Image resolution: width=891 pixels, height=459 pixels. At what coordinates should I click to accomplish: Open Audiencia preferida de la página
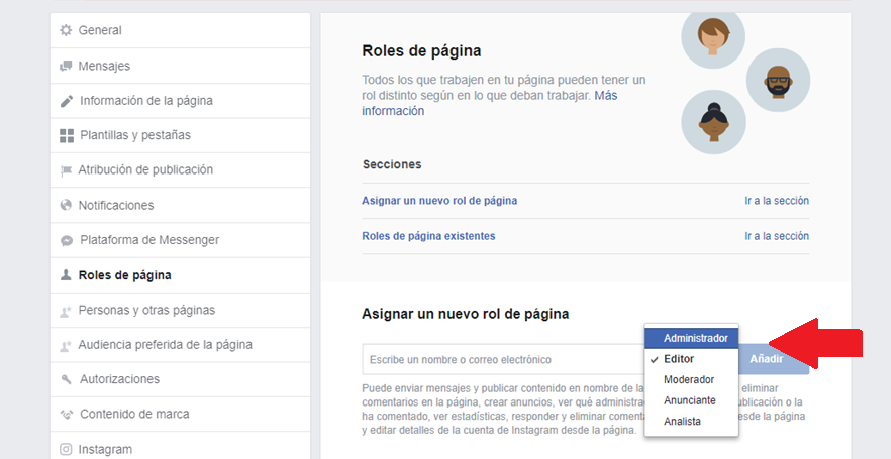click(180, 345)
